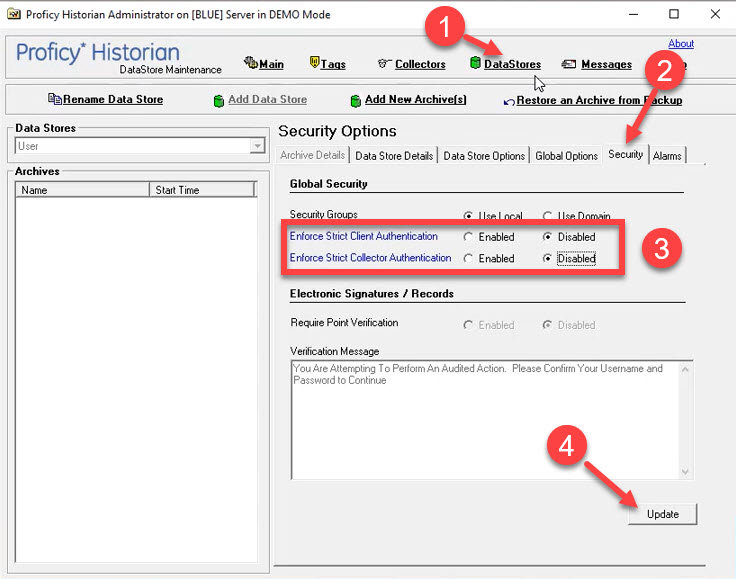Open the Main page link
Screen dimensions: 736x579
tap(271, 64)
